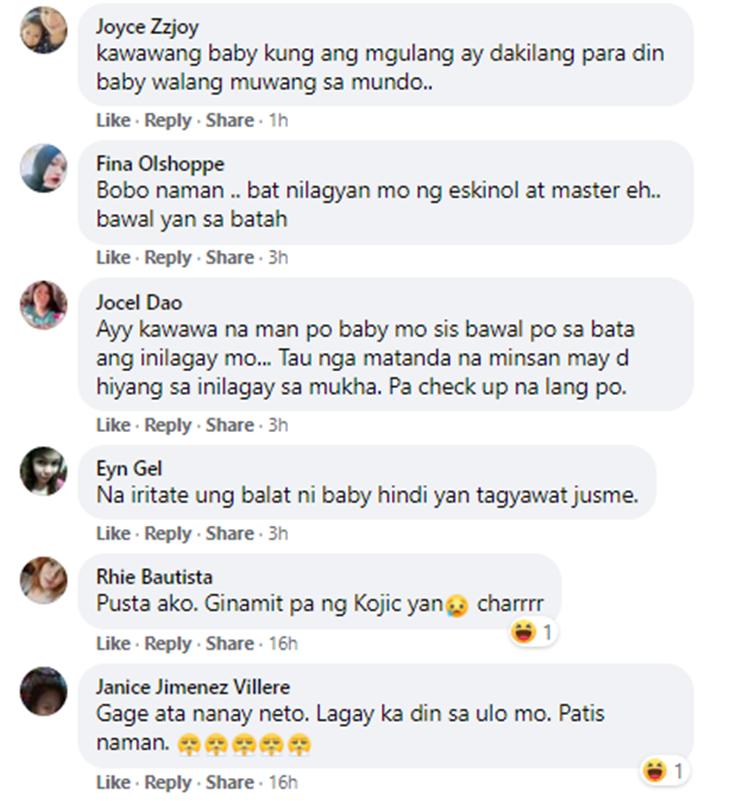View Jocel Dao's profile photo
Image resolution: width=750 pixels, height=801 pixels.
(43, 304)
